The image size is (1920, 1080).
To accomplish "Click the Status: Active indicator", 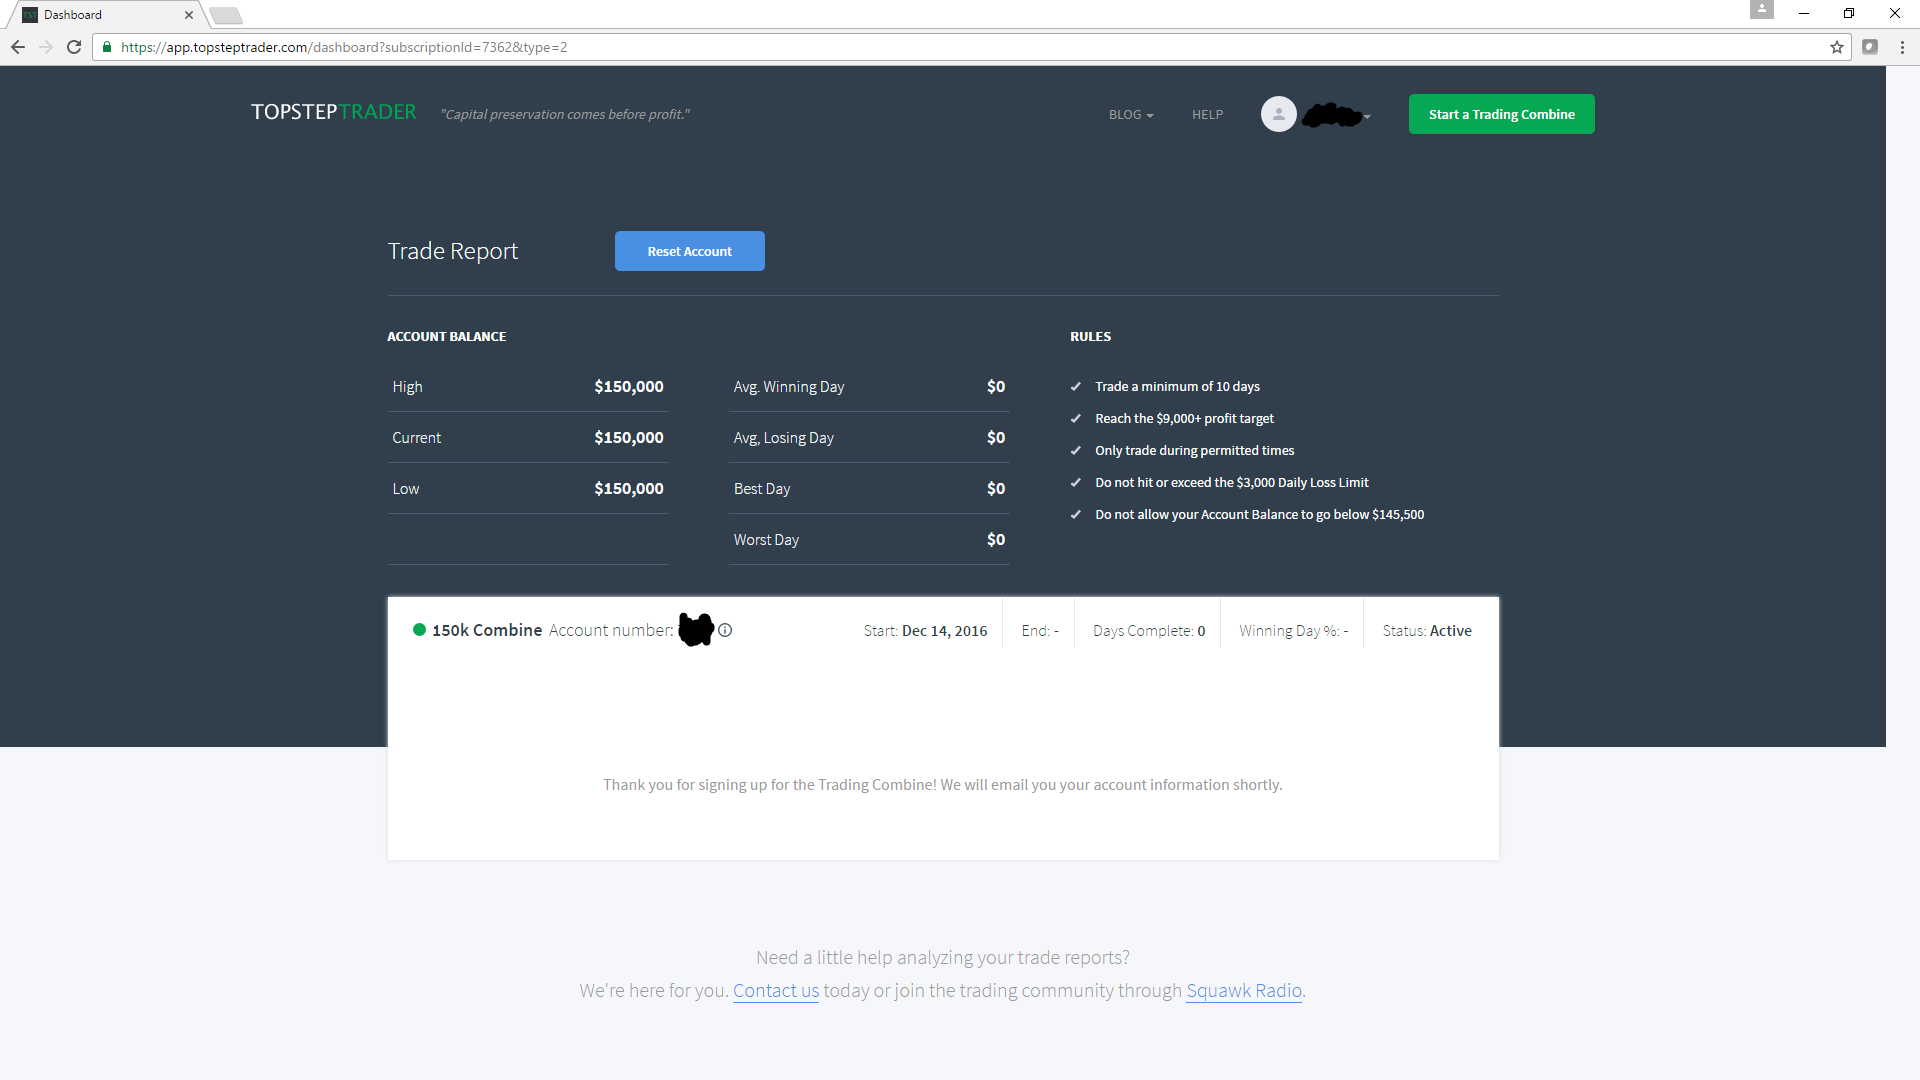I will [x=1427, y=631].
